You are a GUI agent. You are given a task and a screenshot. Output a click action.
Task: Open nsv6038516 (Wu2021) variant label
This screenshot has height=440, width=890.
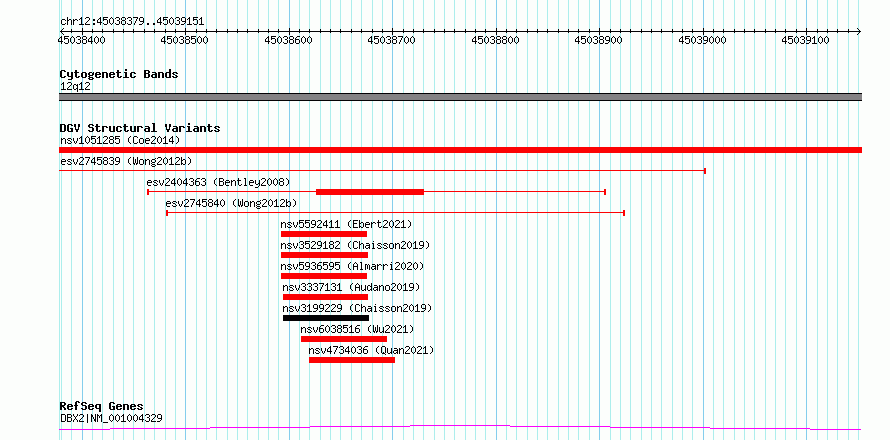(358, 329)
